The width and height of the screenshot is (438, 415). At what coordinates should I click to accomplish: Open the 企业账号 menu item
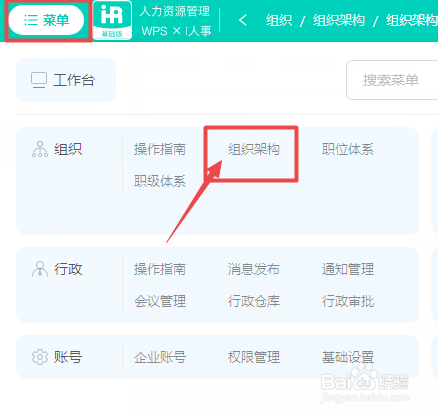click(x=160, y=357)
